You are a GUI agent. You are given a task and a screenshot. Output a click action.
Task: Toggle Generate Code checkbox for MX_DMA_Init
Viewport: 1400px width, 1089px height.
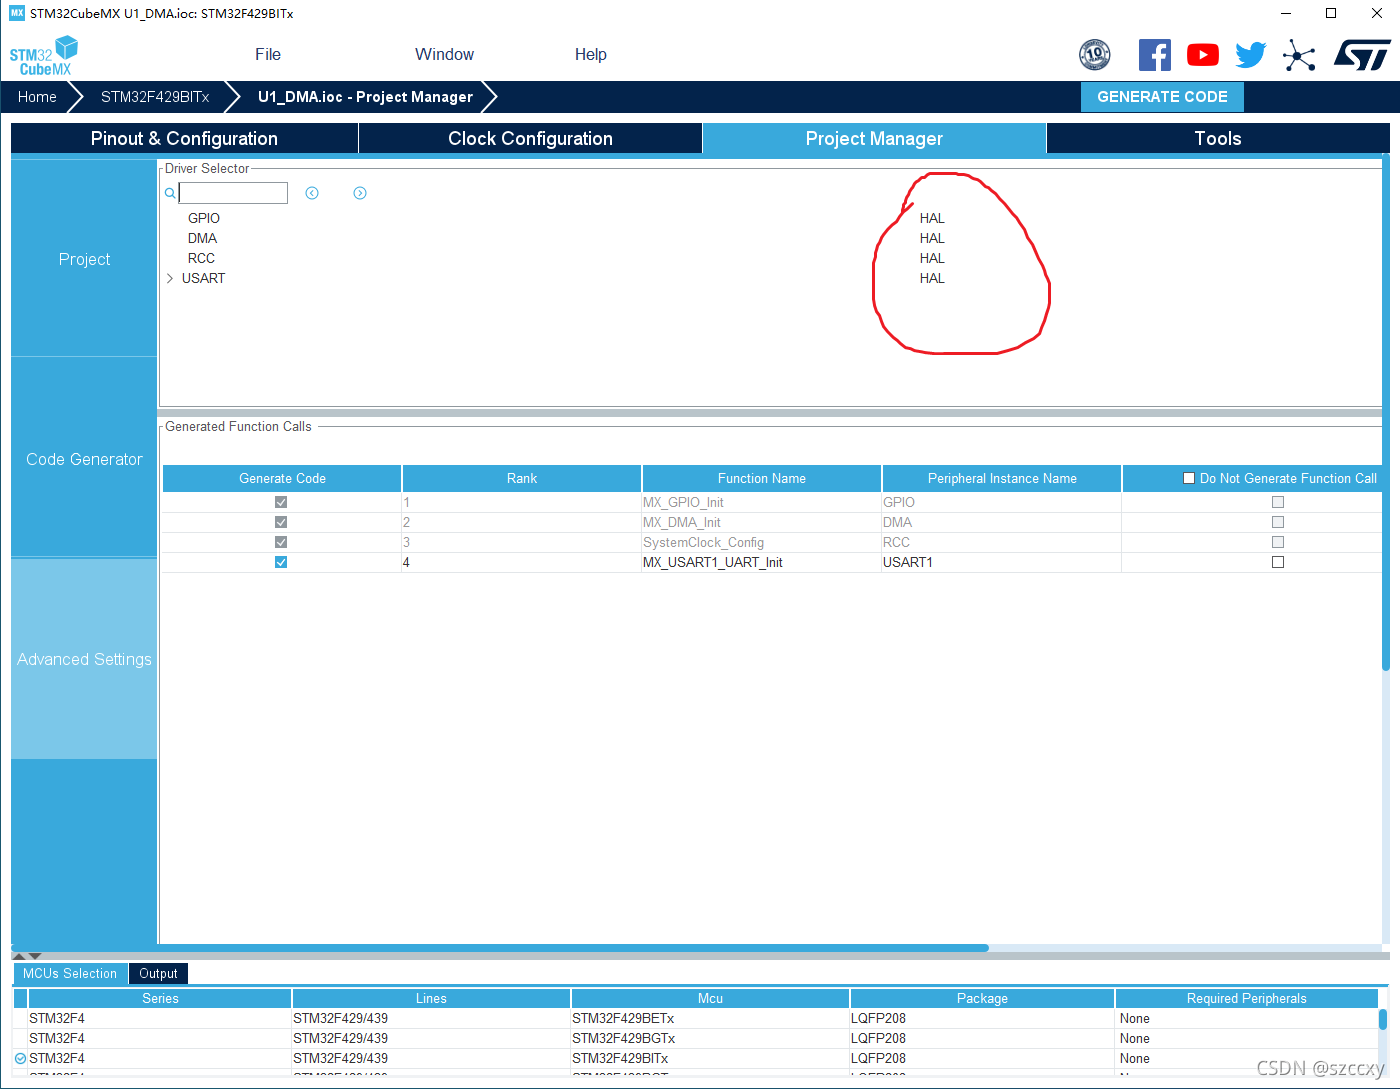[x=281, y=522]
